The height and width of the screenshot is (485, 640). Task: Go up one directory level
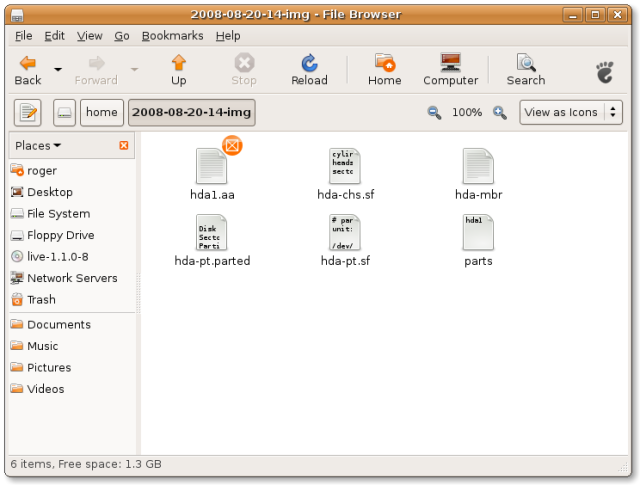pos(179,70)
